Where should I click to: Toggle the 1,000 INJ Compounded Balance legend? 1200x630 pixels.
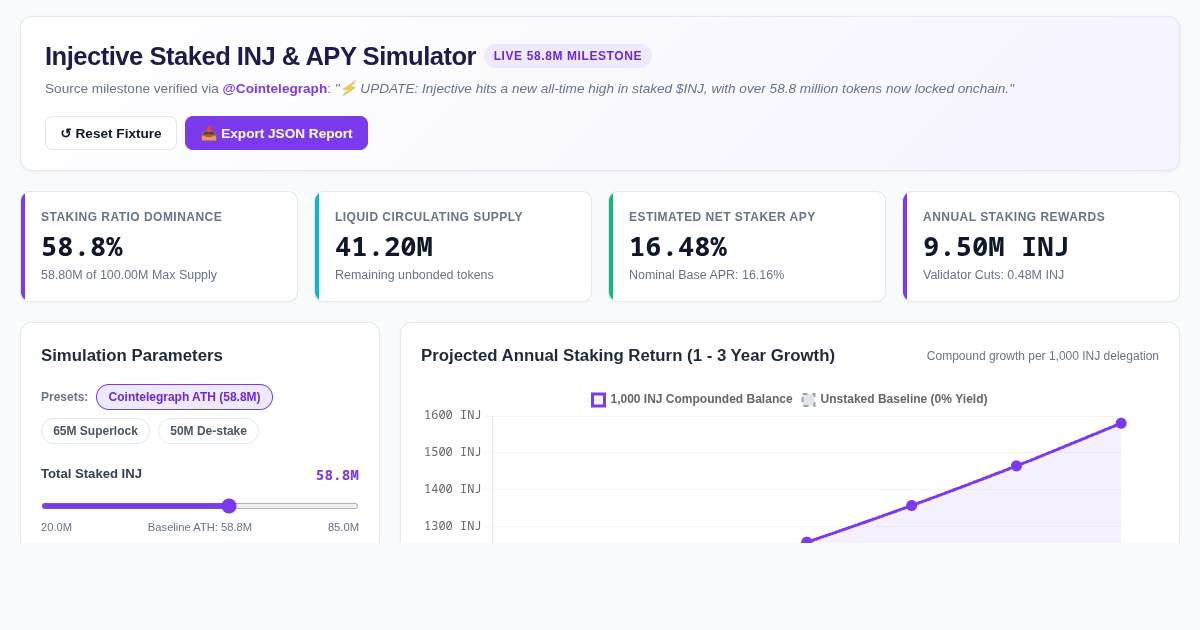point(692,399)
